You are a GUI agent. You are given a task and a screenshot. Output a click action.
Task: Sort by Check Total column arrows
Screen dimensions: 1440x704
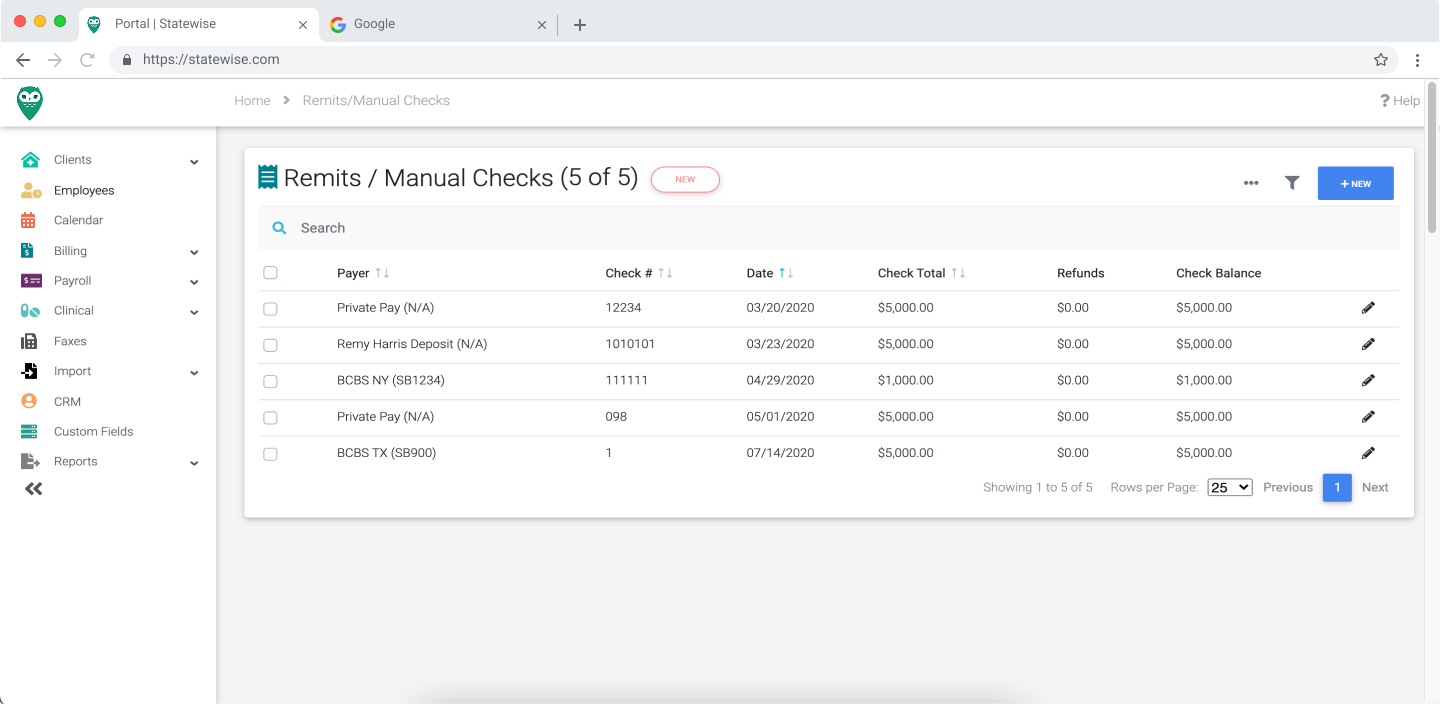958,273
